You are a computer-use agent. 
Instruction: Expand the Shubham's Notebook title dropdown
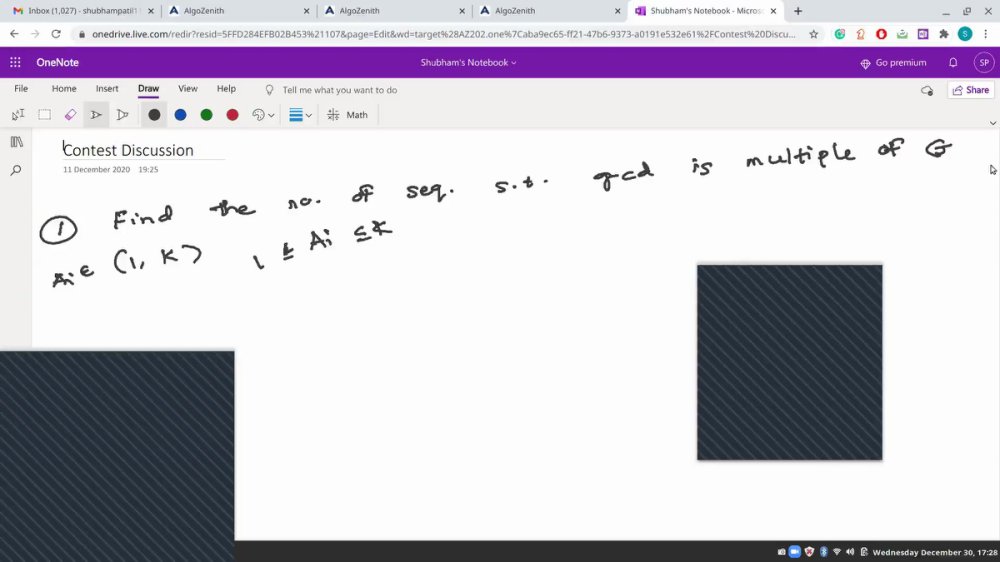tap(468, 63)
